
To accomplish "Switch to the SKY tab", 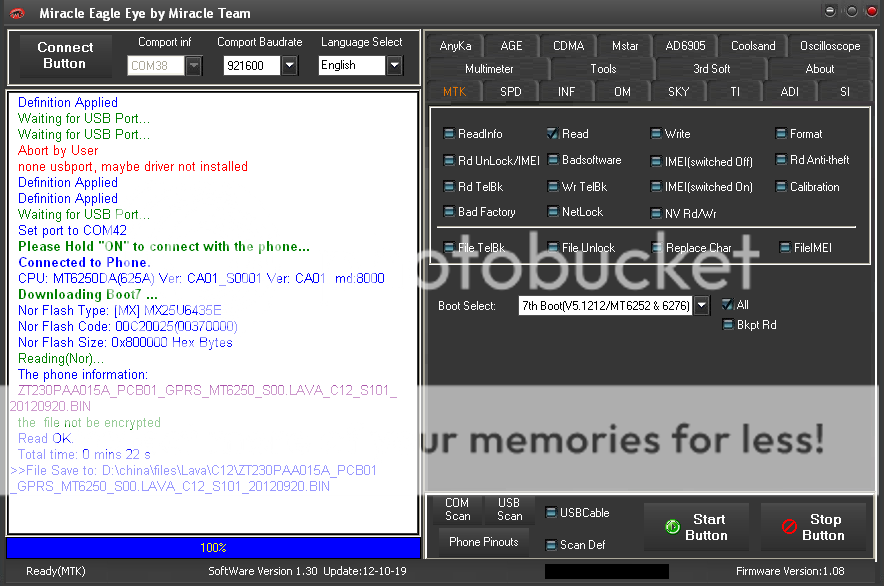I will [x=678, y=91].
